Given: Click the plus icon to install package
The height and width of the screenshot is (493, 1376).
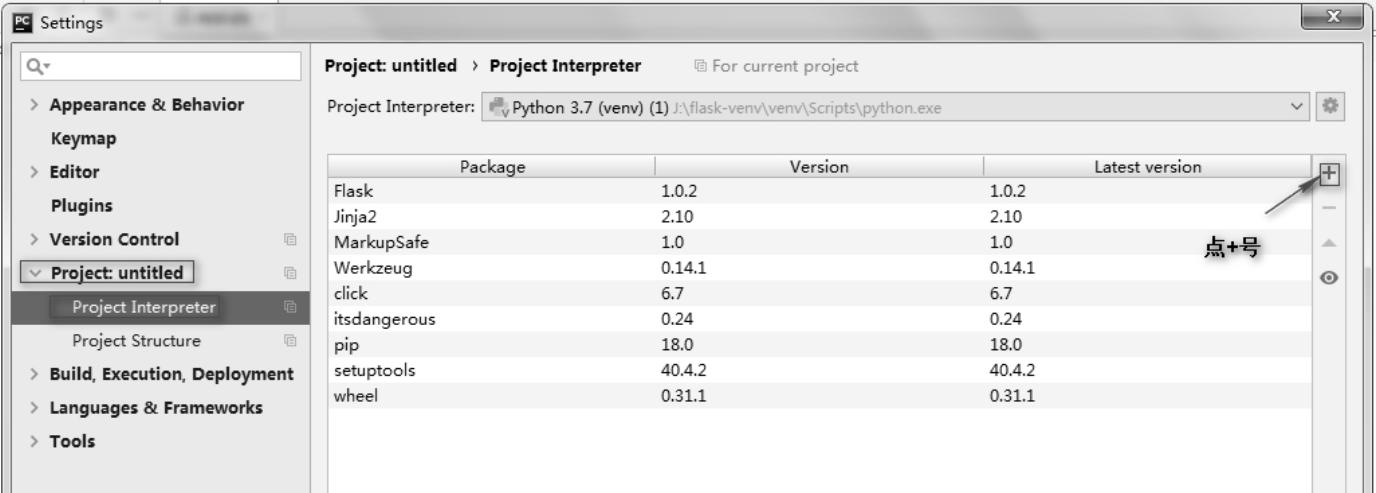Looking at the screenshot, I should (x=1329, y=174).
